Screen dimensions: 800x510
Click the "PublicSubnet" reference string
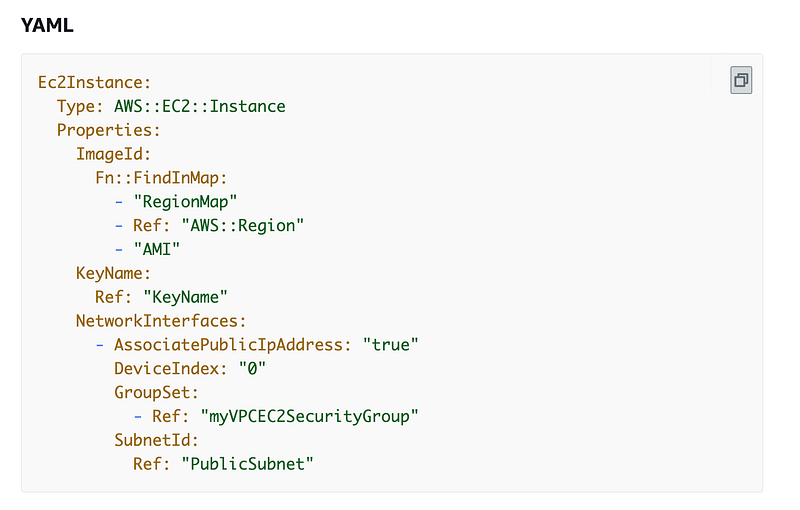click(247, 464)
